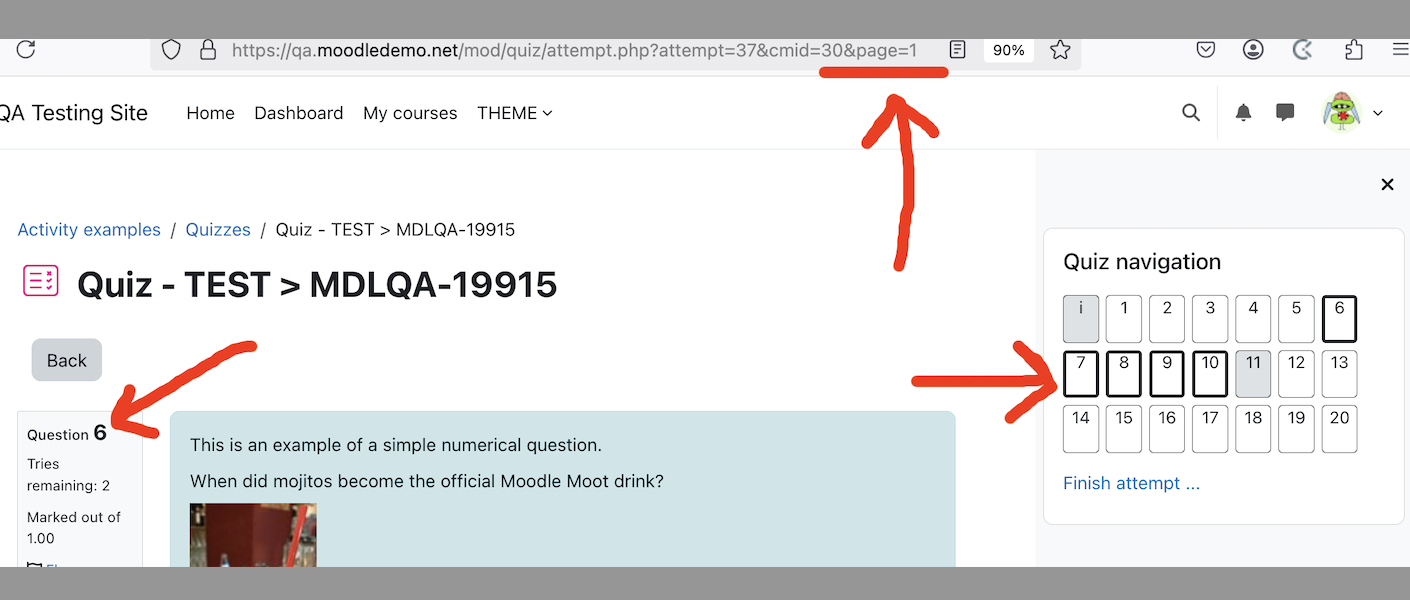Reset the 90% zoom level indicator
The image size is (1410, 600).
coord(1008,50)
